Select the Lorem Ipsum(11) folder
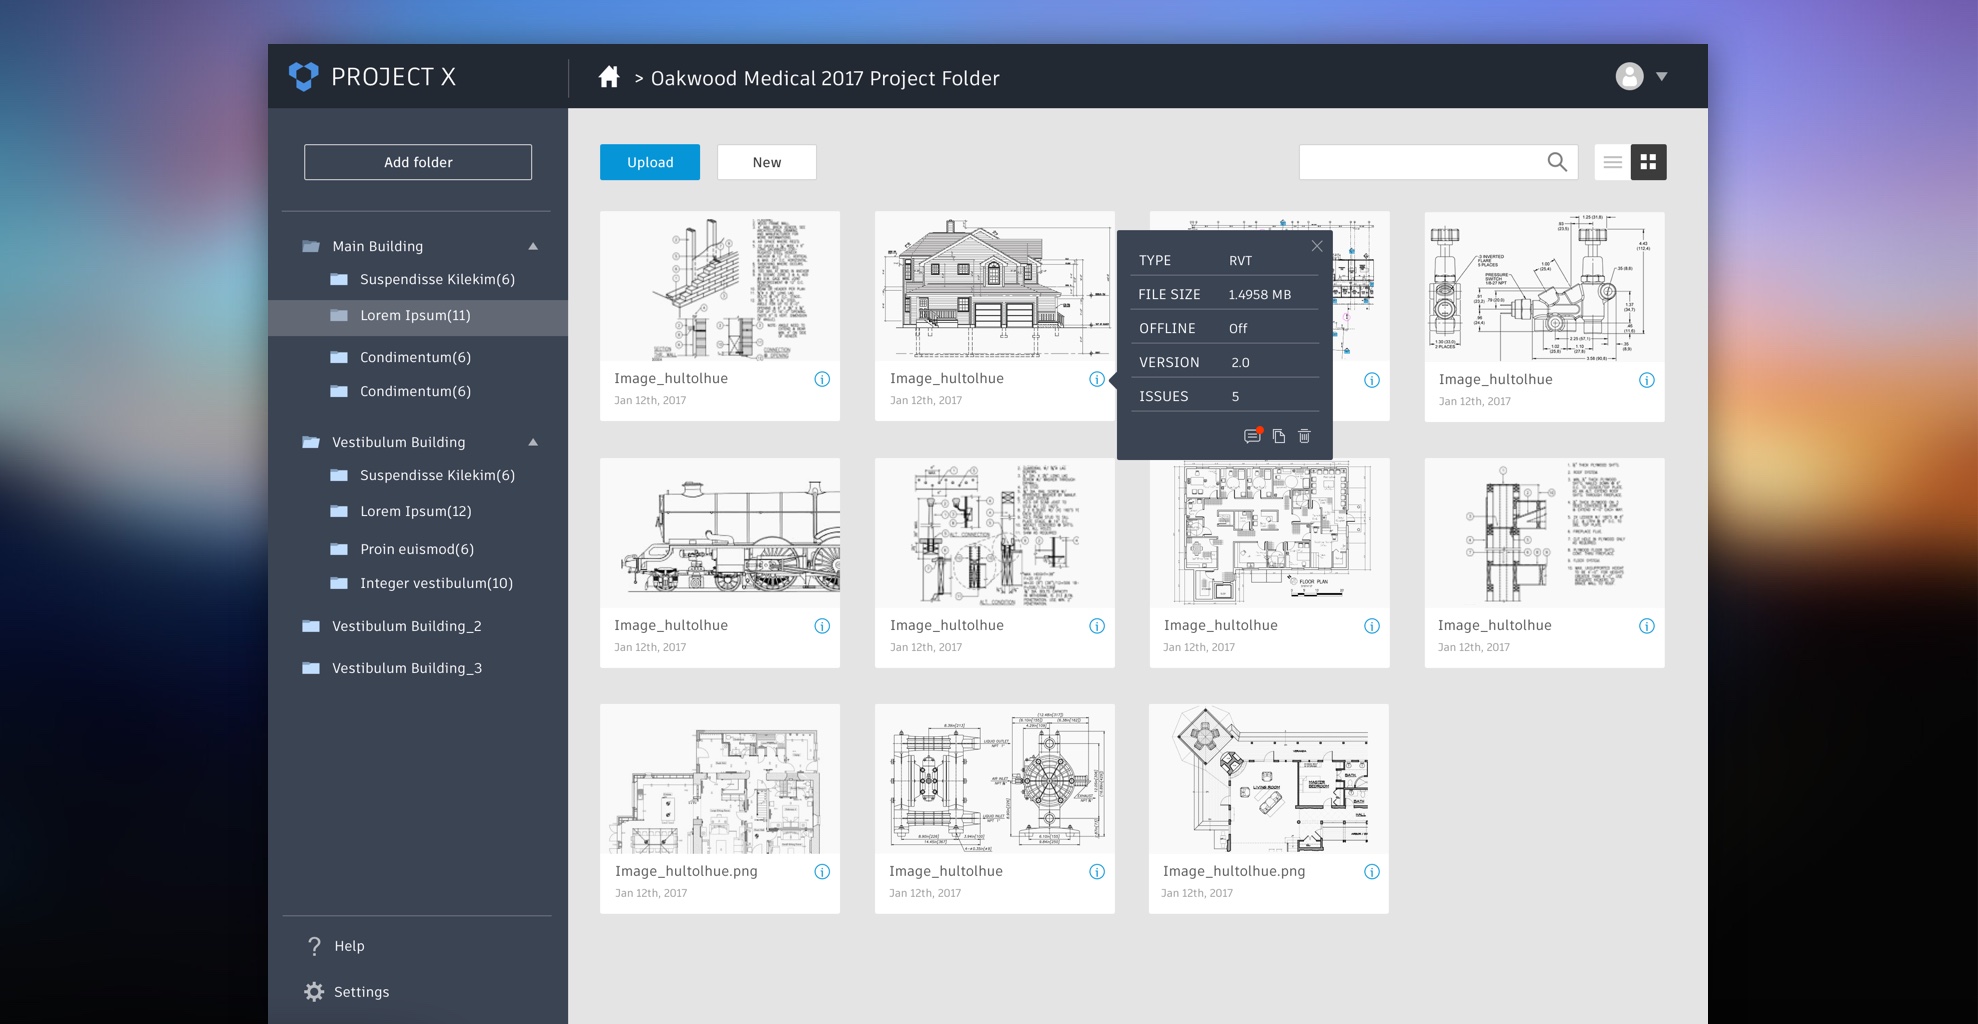The image size is (1978, 1024). coord(415,316)
